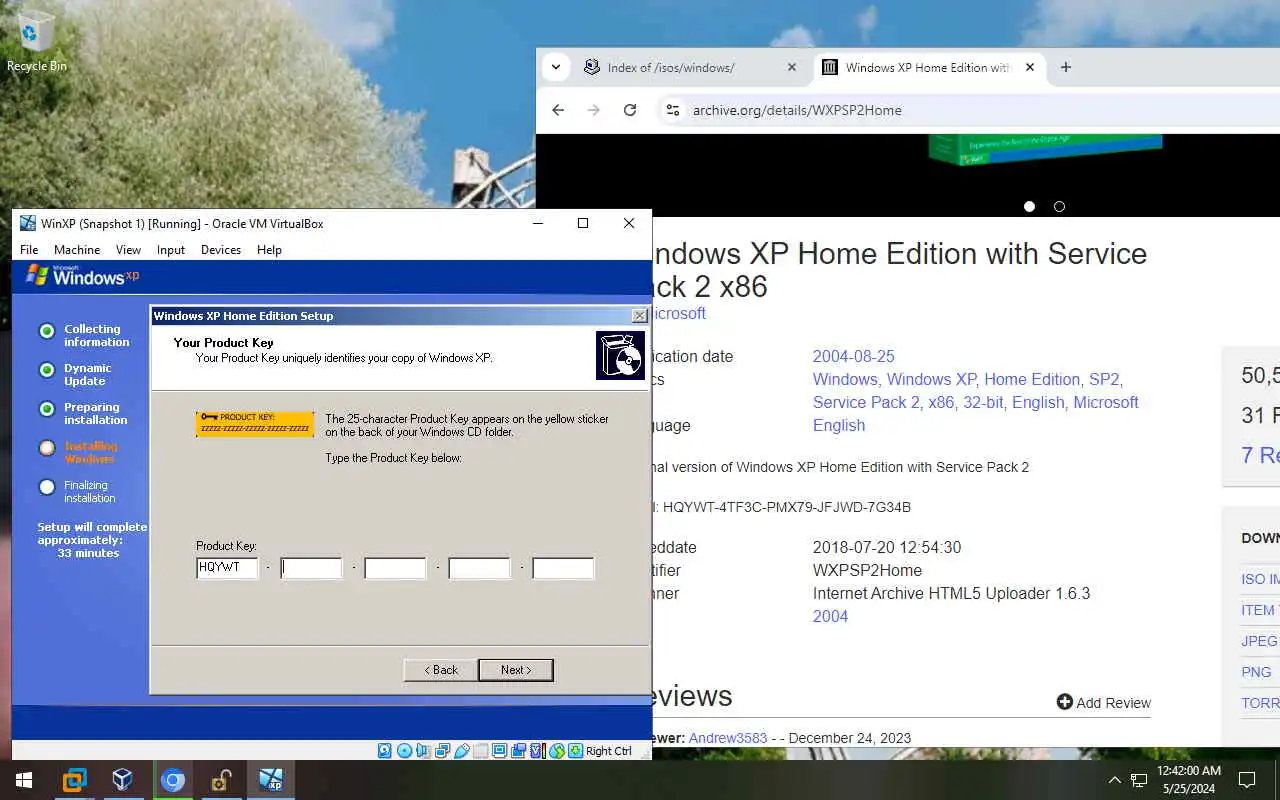
Task: Open VirtualBox View menu
Action: pyautogui.click(x=128, y=250)
